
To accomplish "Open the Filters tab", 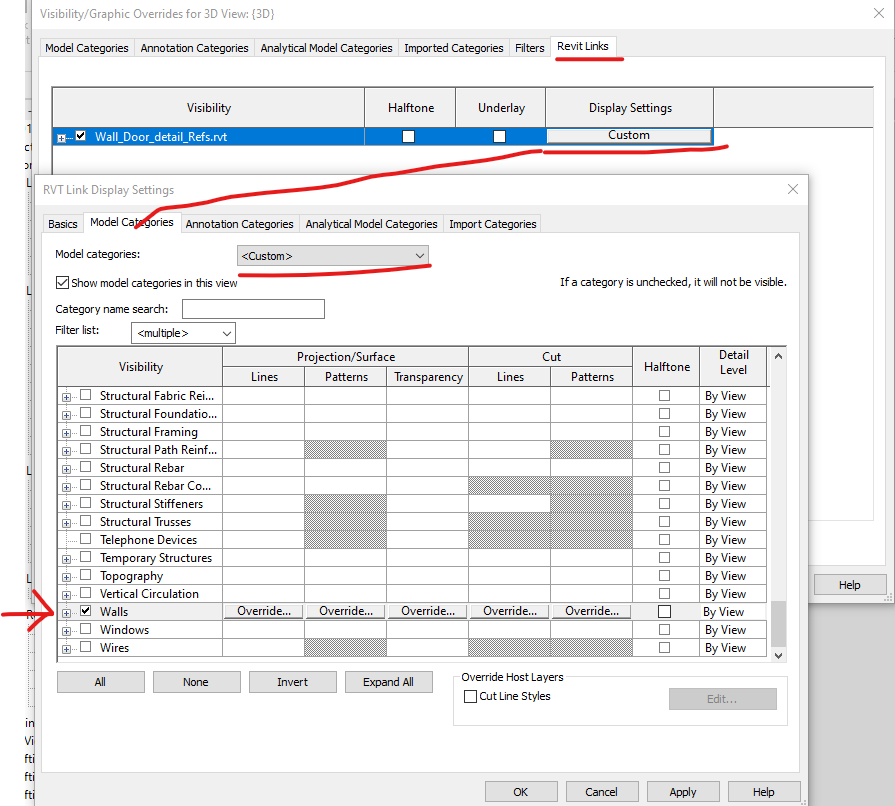I will point(529,47).
